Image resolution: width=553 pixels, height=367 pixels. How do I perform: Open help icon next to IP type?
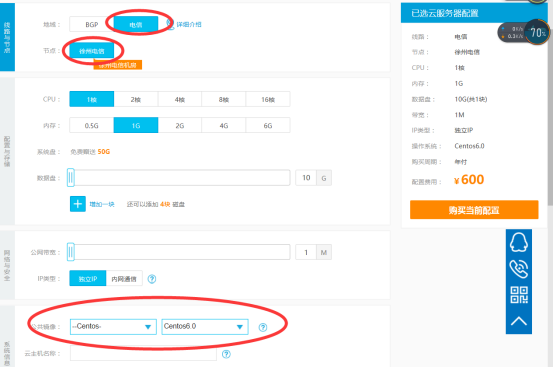(152, 279)
